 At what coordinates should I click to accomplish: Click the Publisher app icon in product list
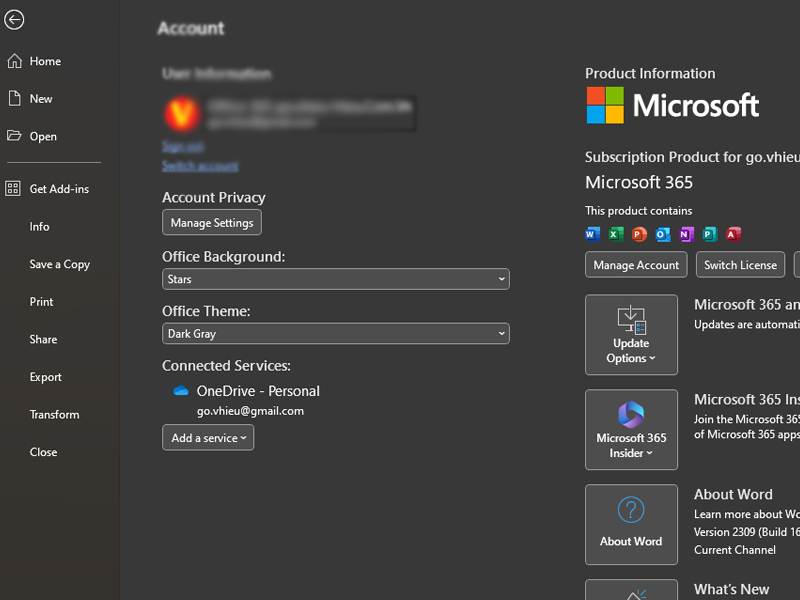tap(710, 234)
